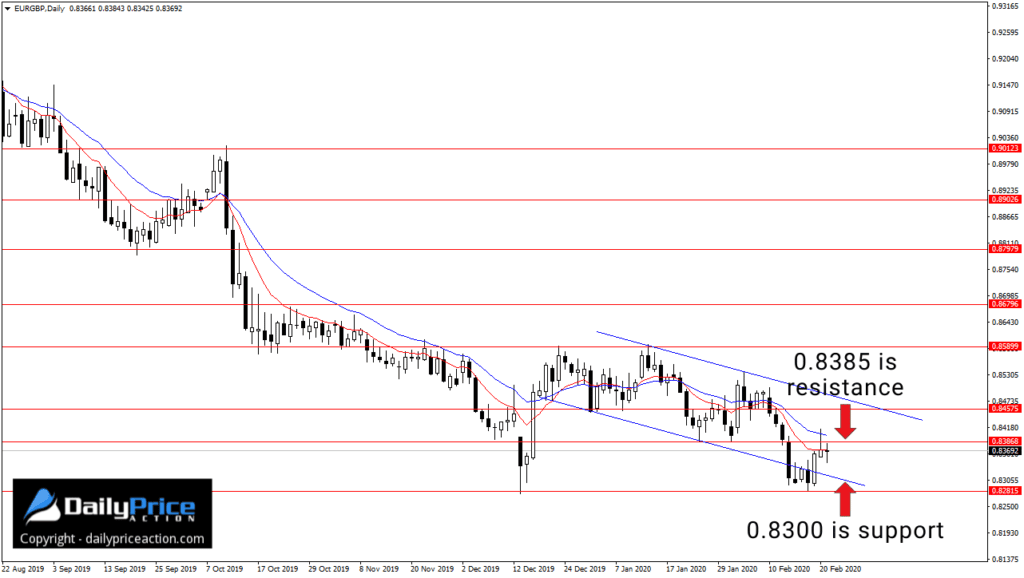The height and width of the screenshot is (578, 1024).
Task: Click the 0.82500 price scale value
Action: pyautogui.click(x=1006, y=506)
